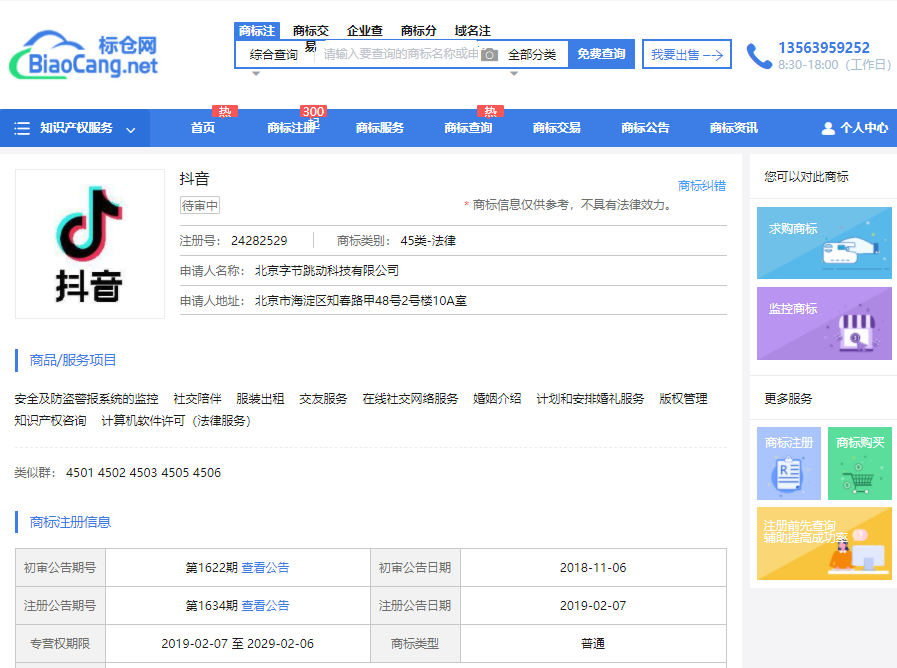Screen dimensions: 897x668
Task: Open 商标公告 in the navigation bar
Action: coord(645,128)
